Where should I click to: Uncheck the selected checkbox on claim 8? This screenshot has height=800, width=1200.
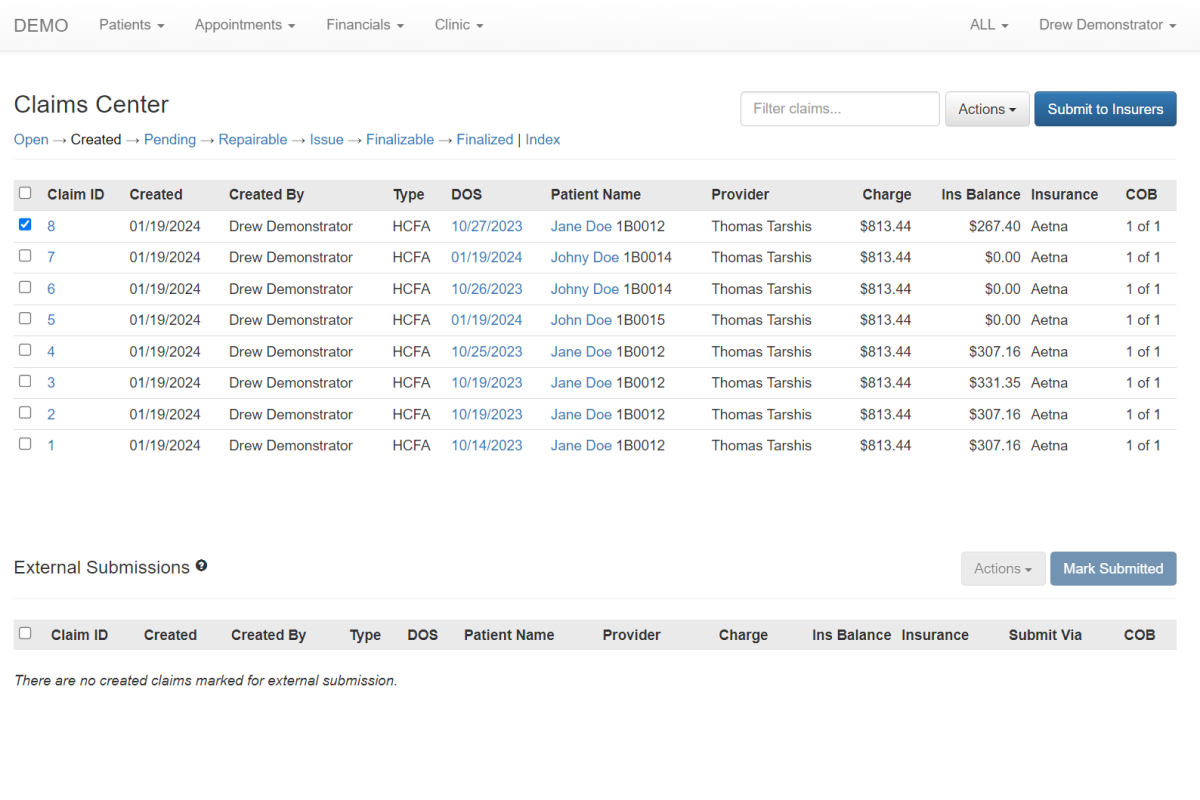coord(25,224)
